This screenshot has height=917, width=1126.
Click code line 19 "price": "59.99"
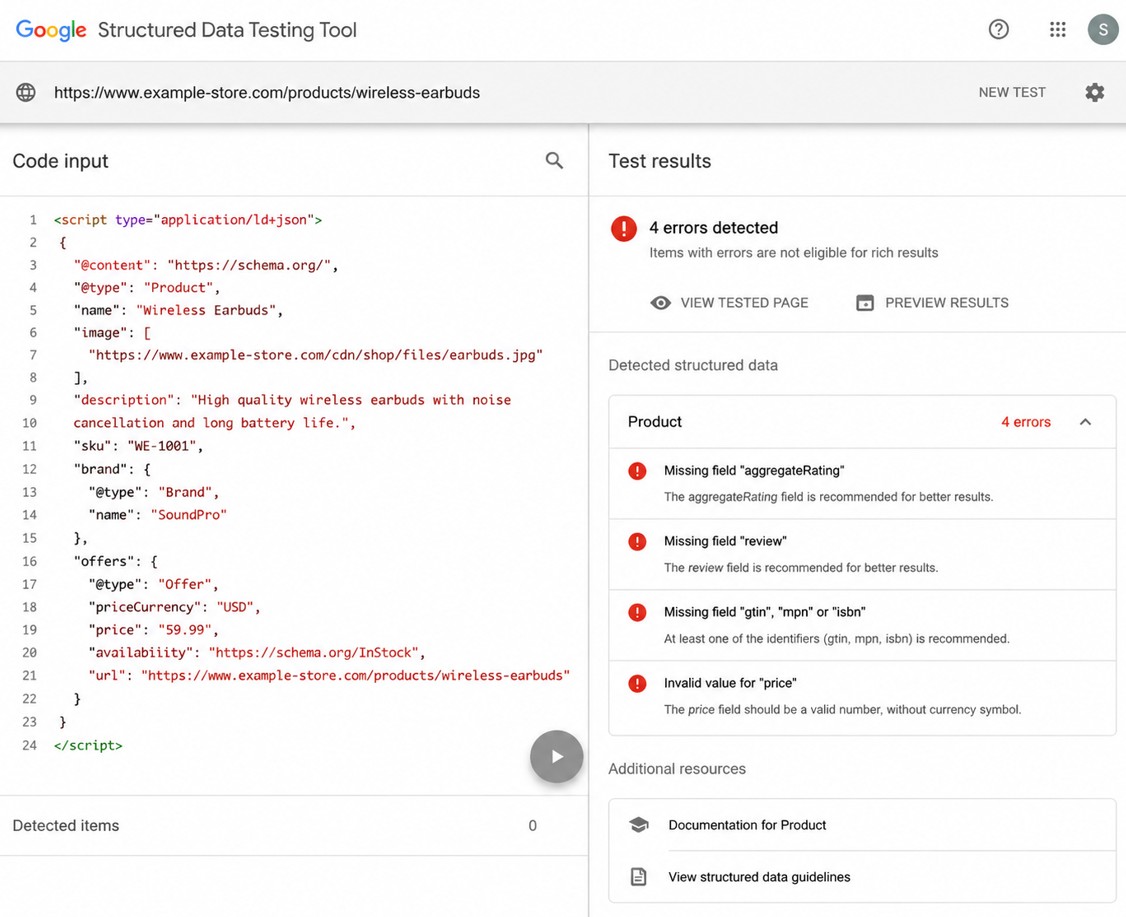pyautogui.click(x=154, y=630)
